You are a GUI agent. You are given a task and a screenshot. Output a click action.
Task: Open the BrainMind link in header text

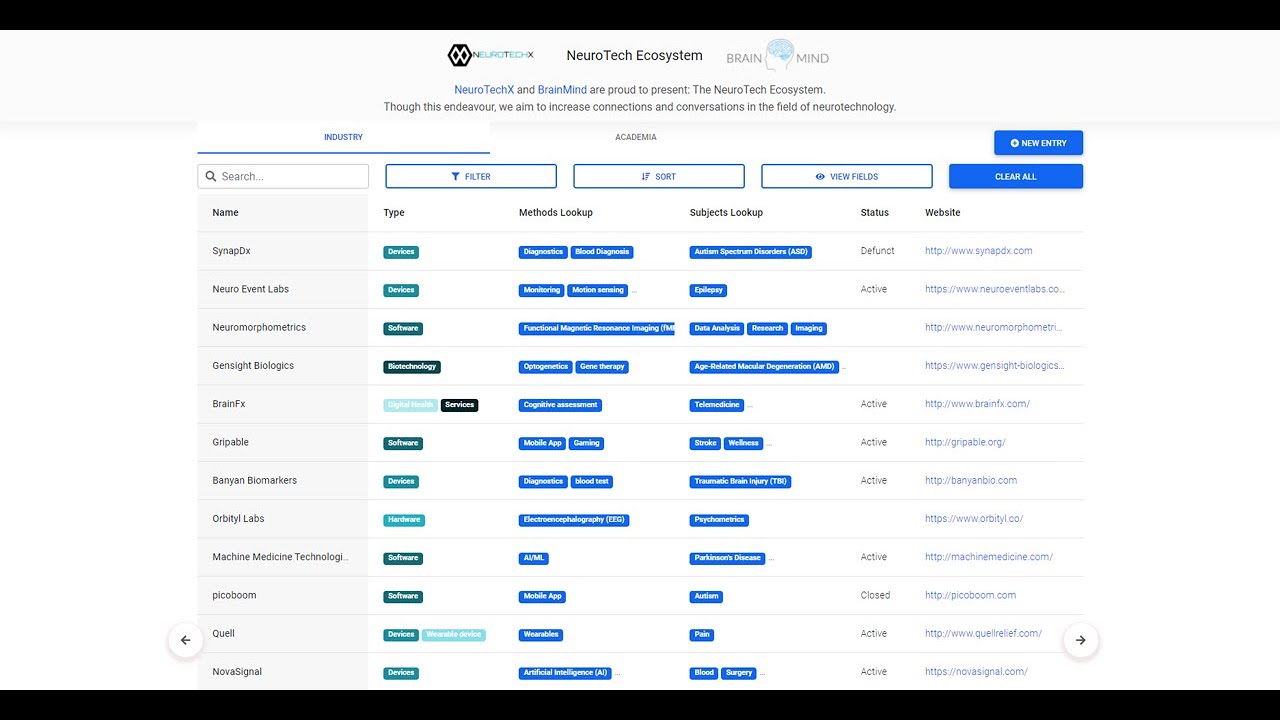562,89
